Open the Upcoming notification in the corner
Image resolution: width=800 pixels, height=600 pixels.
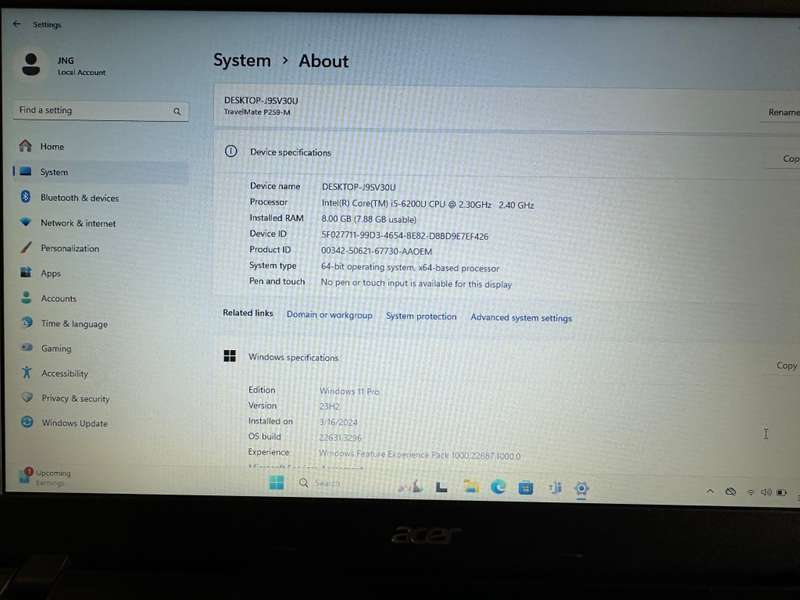(x=45, y=477)
